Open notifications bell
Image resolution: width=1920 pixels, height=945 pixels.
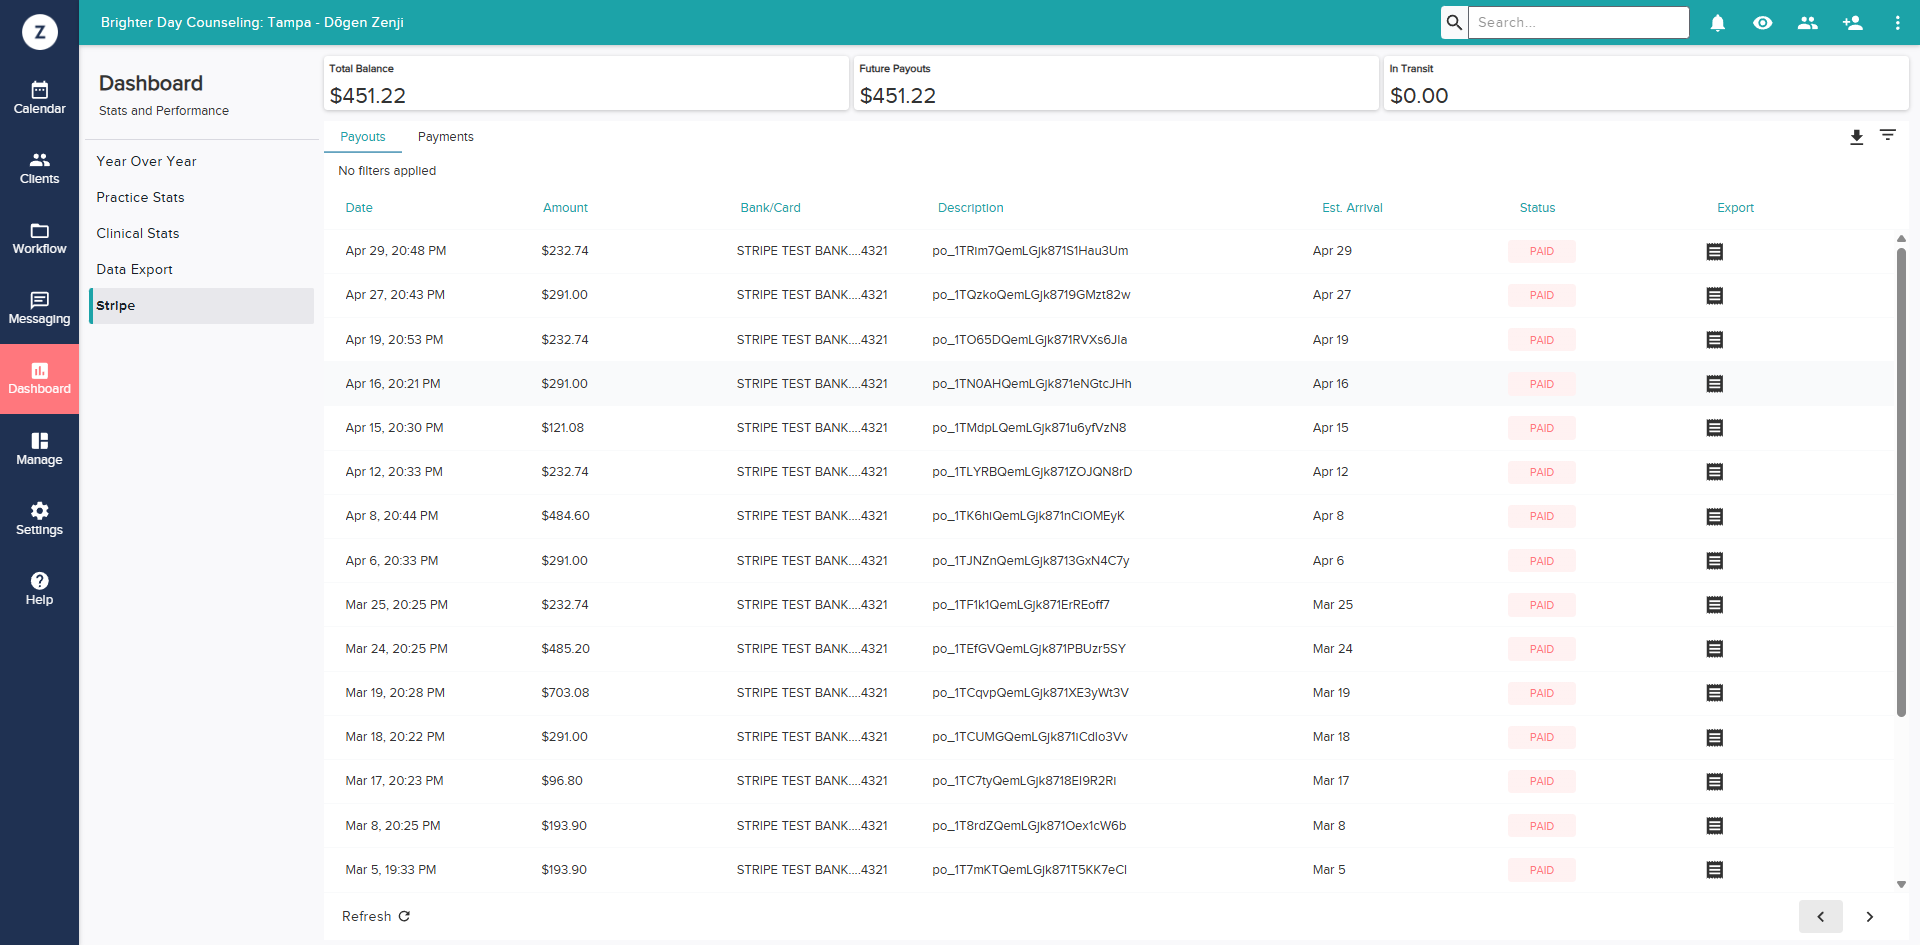1717,22
